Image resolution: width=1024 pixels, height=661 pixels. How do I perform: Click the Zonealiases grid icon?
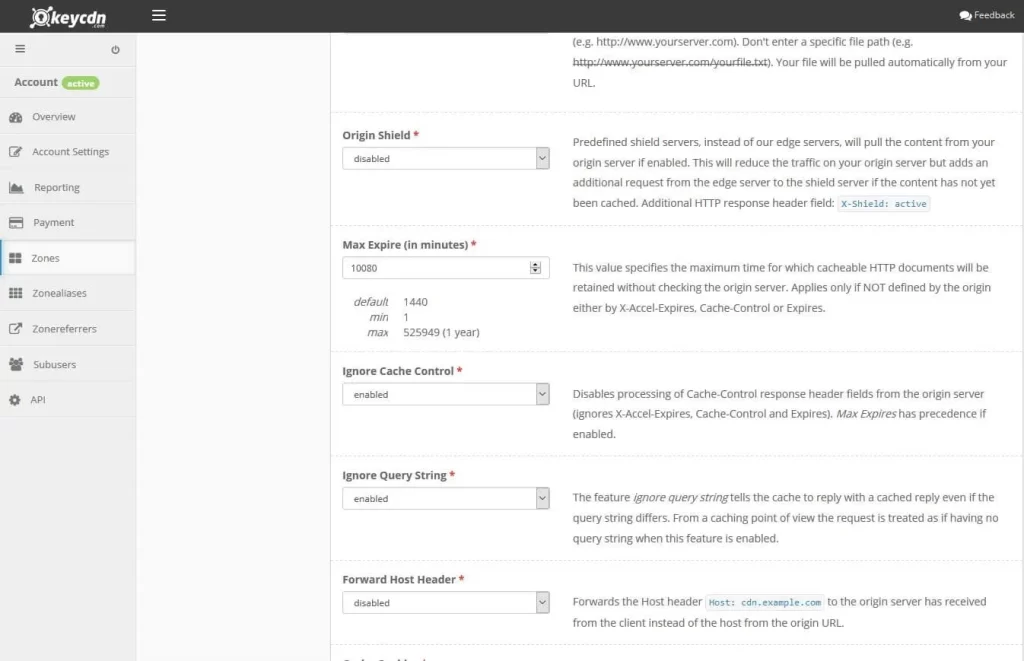pyautogui.click(x=16, y=293)
